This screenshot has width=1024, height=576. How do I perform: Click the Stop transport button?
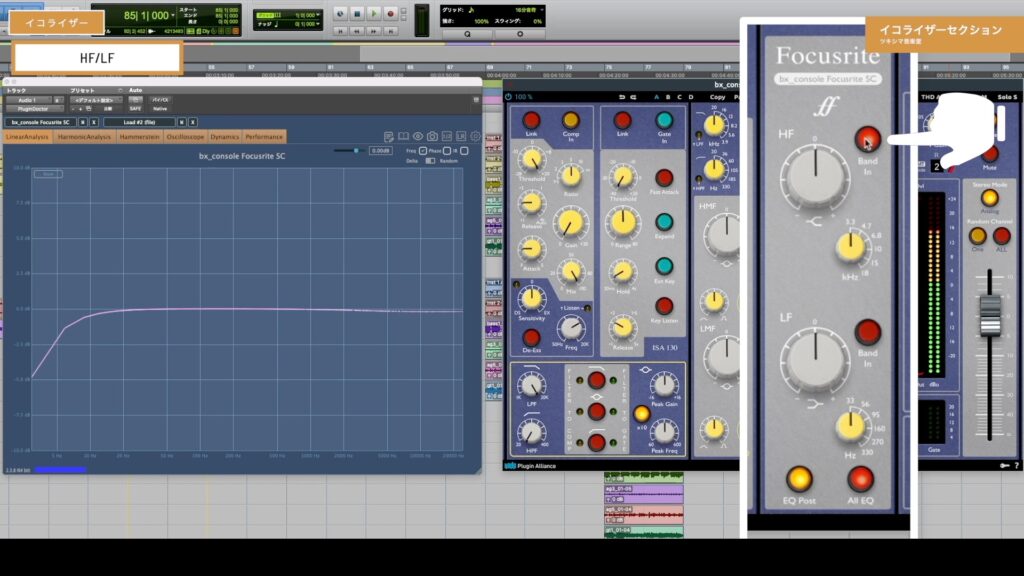(x=357, y=13)
